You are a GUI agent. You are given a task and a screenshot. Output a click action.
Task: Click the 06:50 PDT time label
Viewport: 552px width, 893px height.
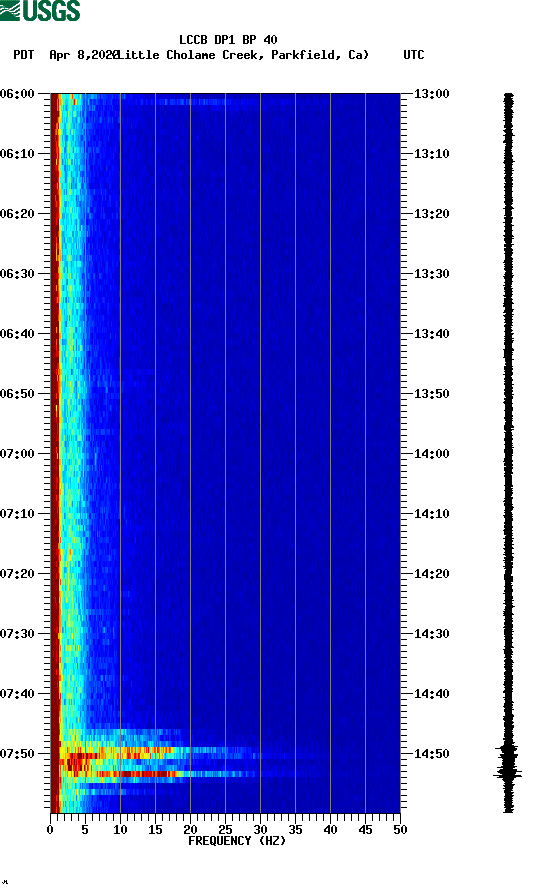[x=17, y=394]
